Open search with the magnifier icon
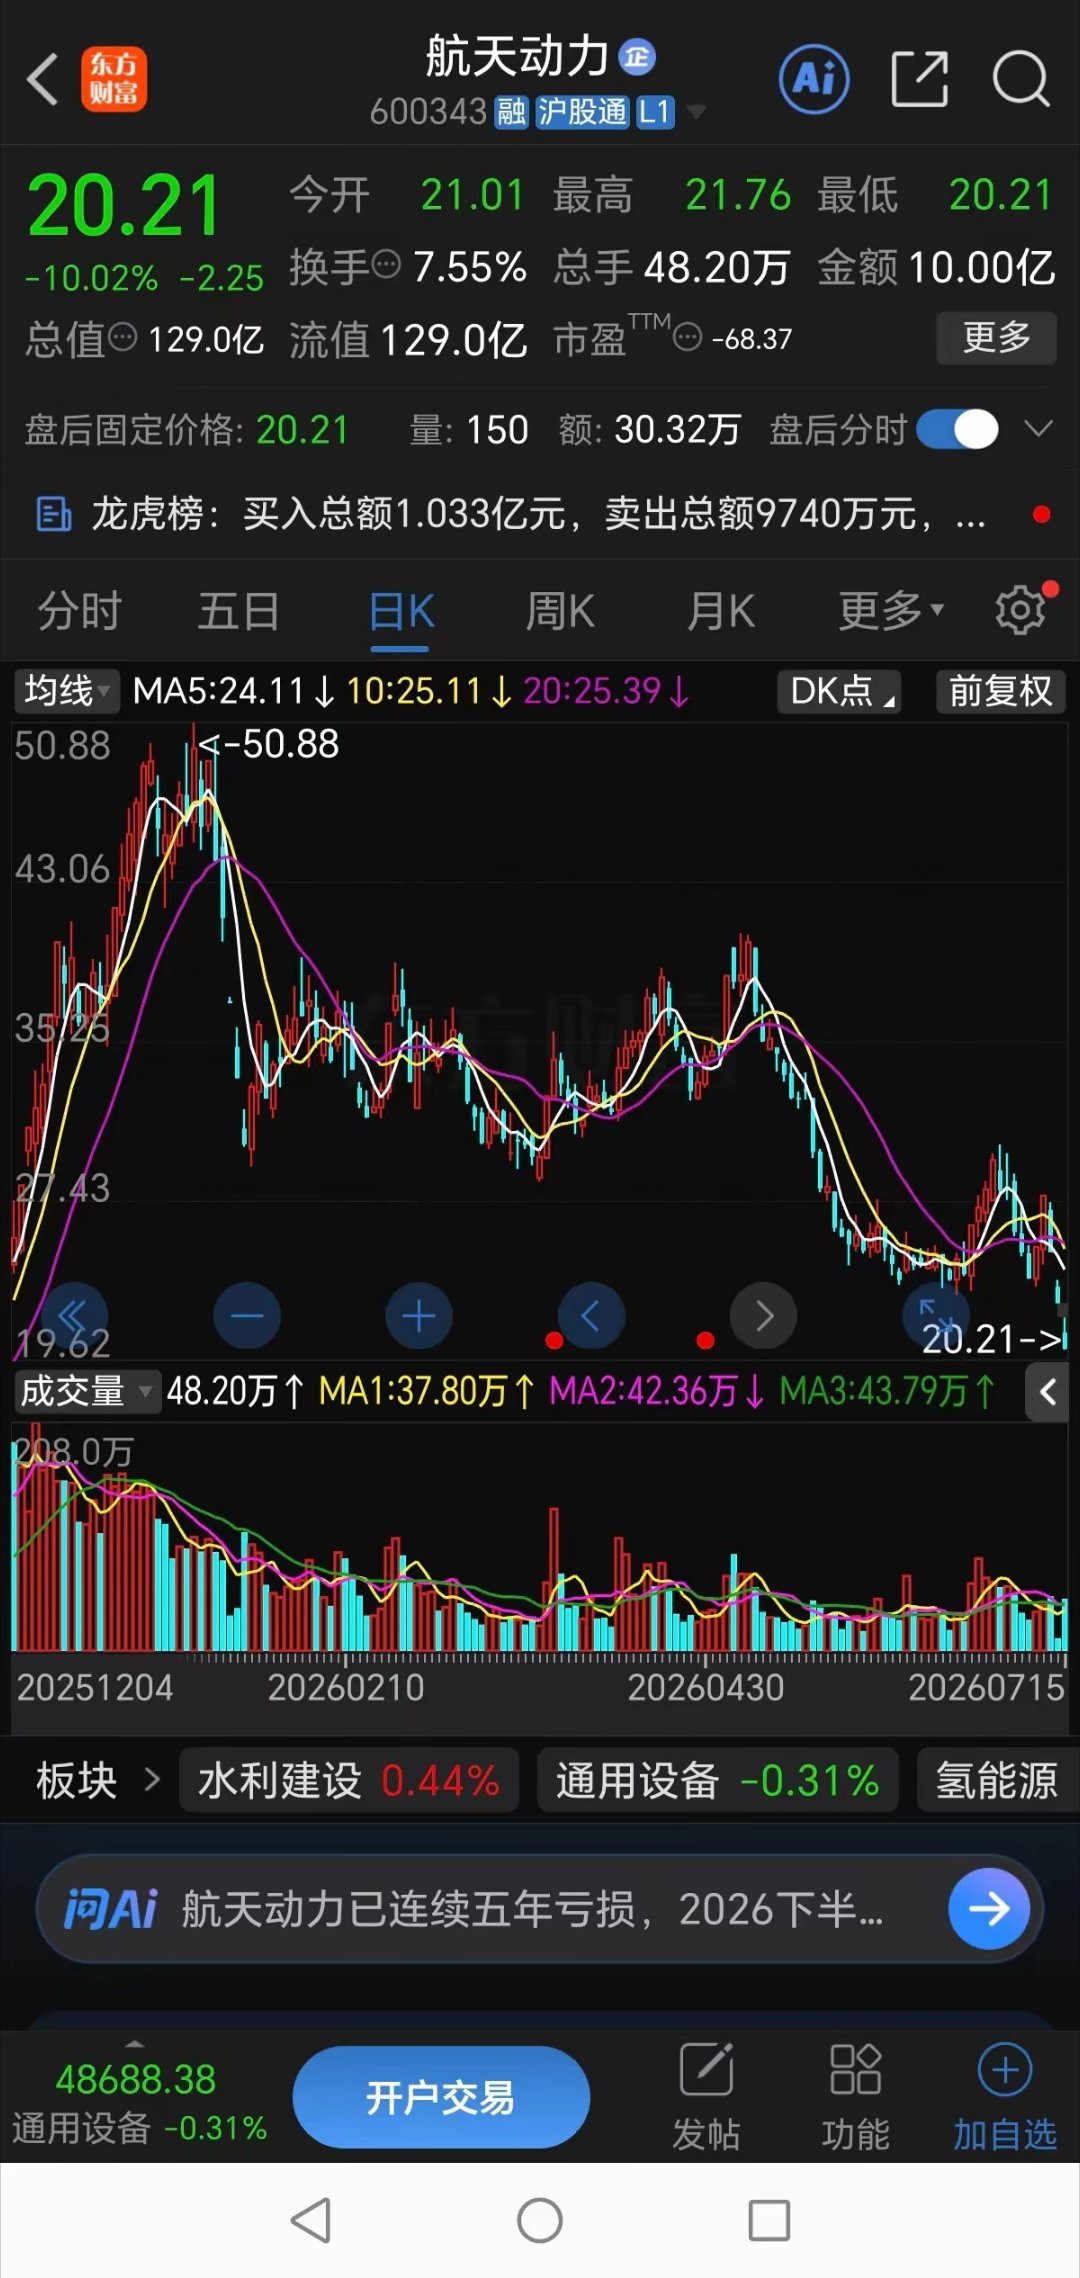The width and height of the screenshot is (1080, 2278). [x=1020, y=79]
